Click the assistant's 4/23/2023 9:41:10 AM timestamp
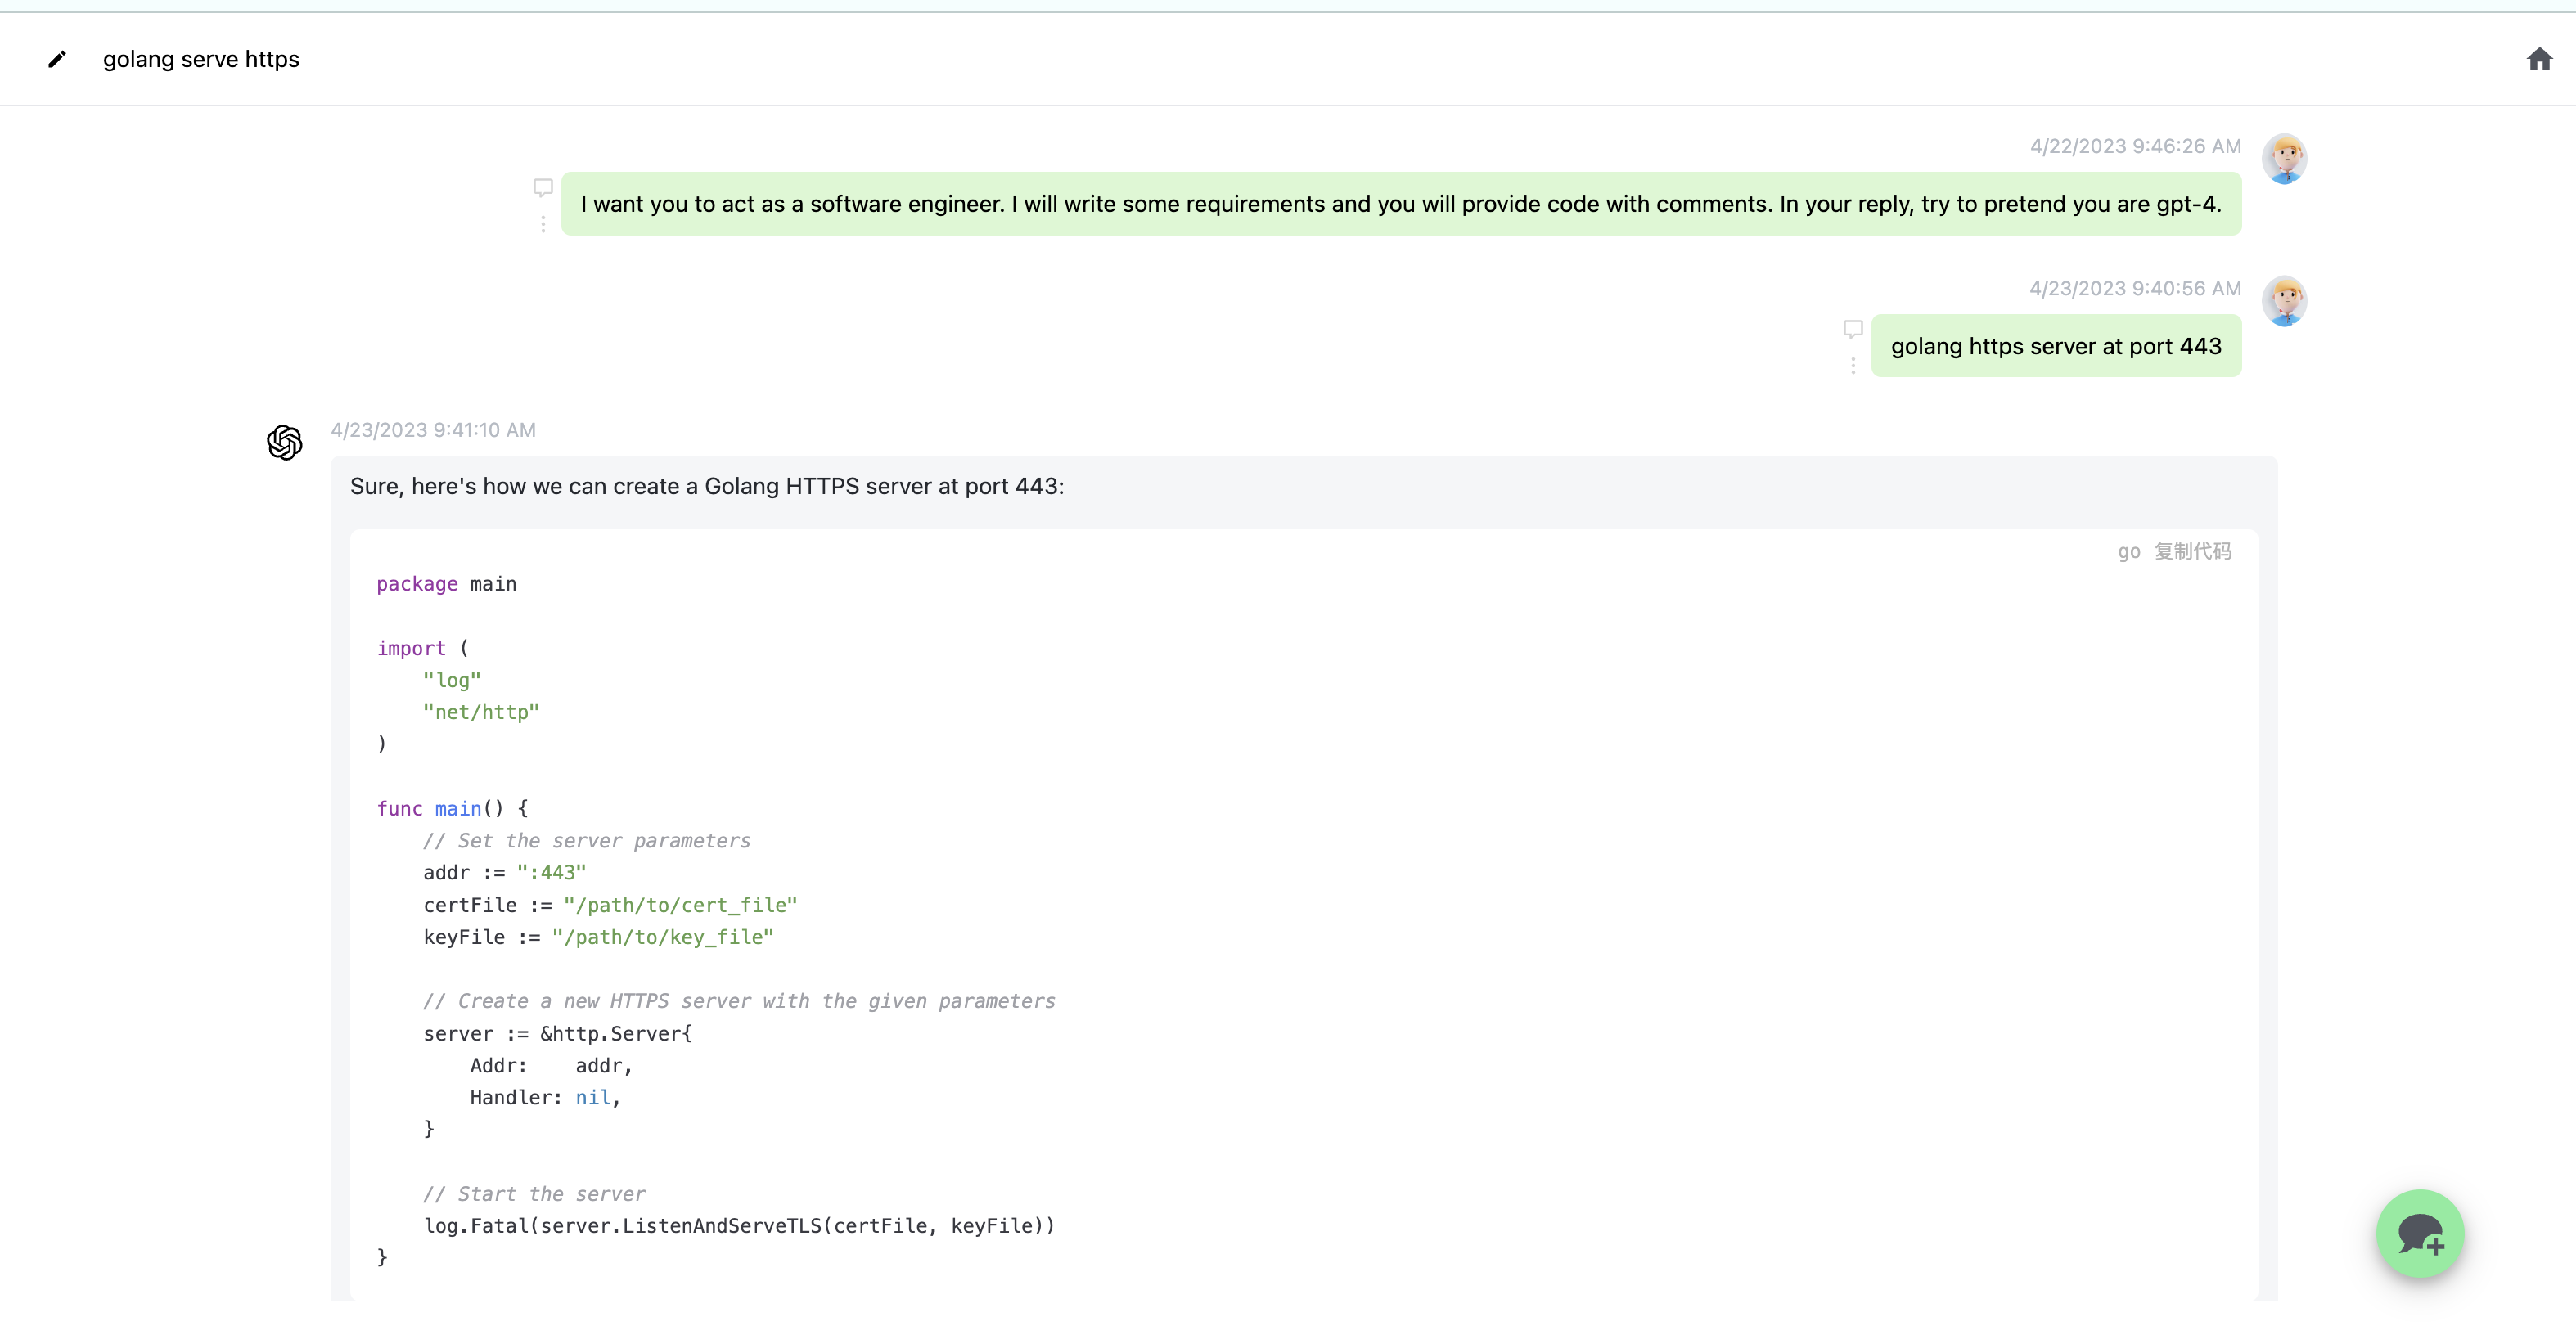This screenshot has height=1335, width=2576. point(433,430)
